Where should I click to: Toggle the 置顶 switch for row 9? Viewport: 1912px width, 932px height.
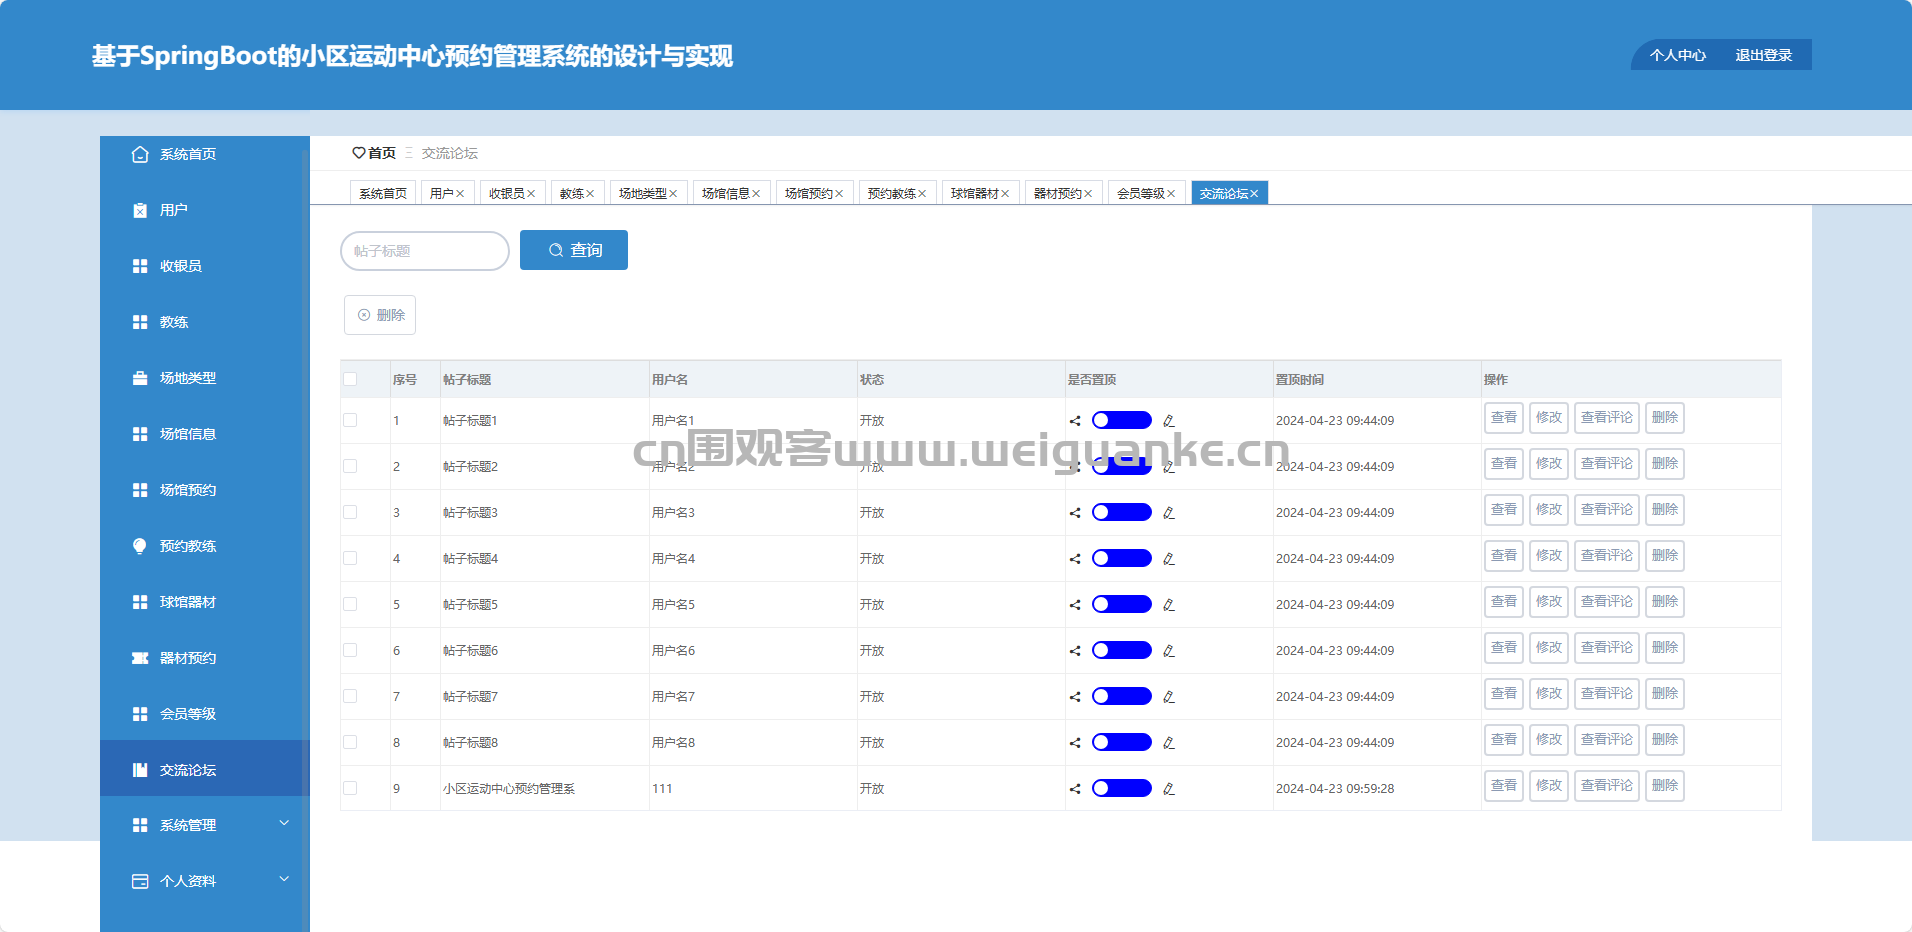1122,788
